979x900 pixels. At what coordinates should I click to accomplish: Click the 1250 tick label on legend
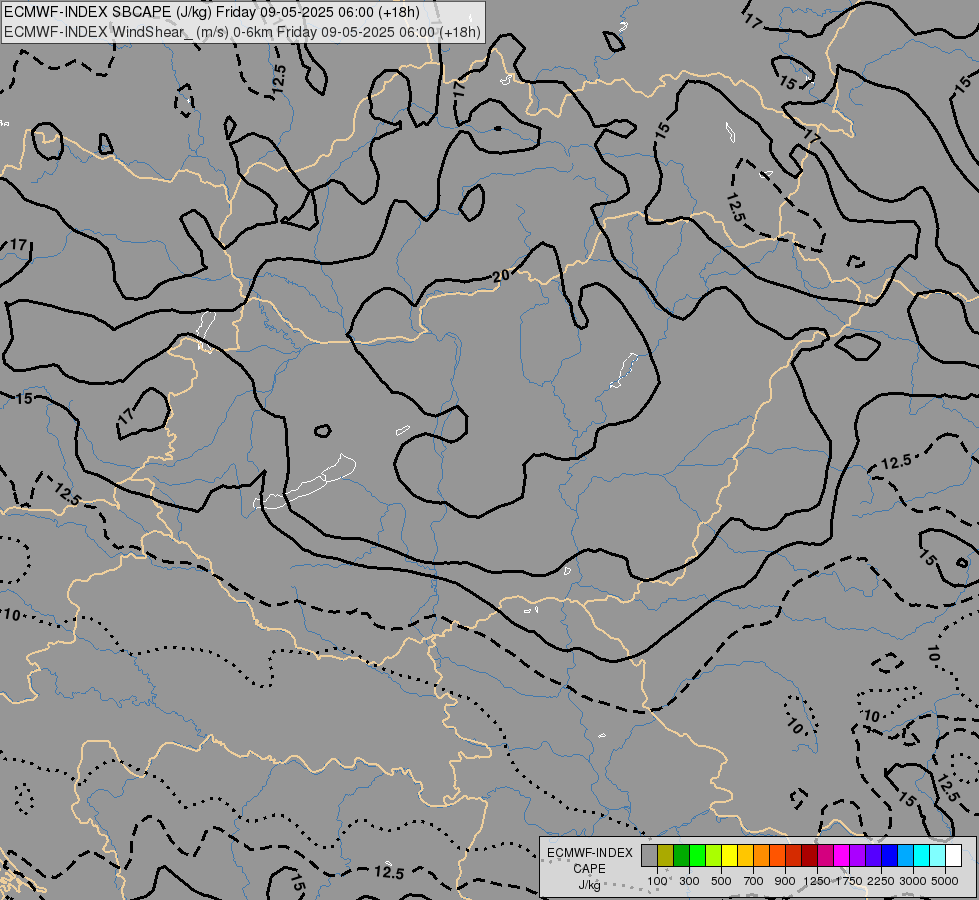pos(817,881)
